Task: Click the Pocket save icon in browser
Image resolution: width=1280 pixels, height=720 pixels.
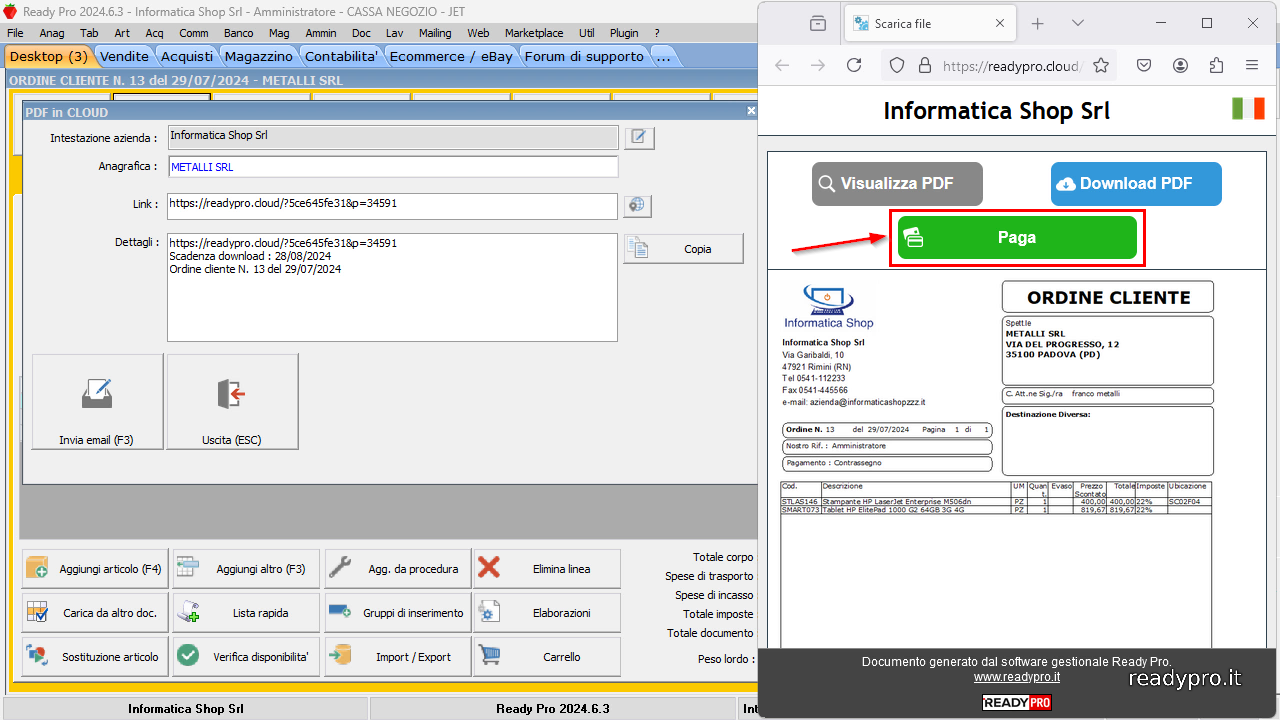Action: 1144,65
